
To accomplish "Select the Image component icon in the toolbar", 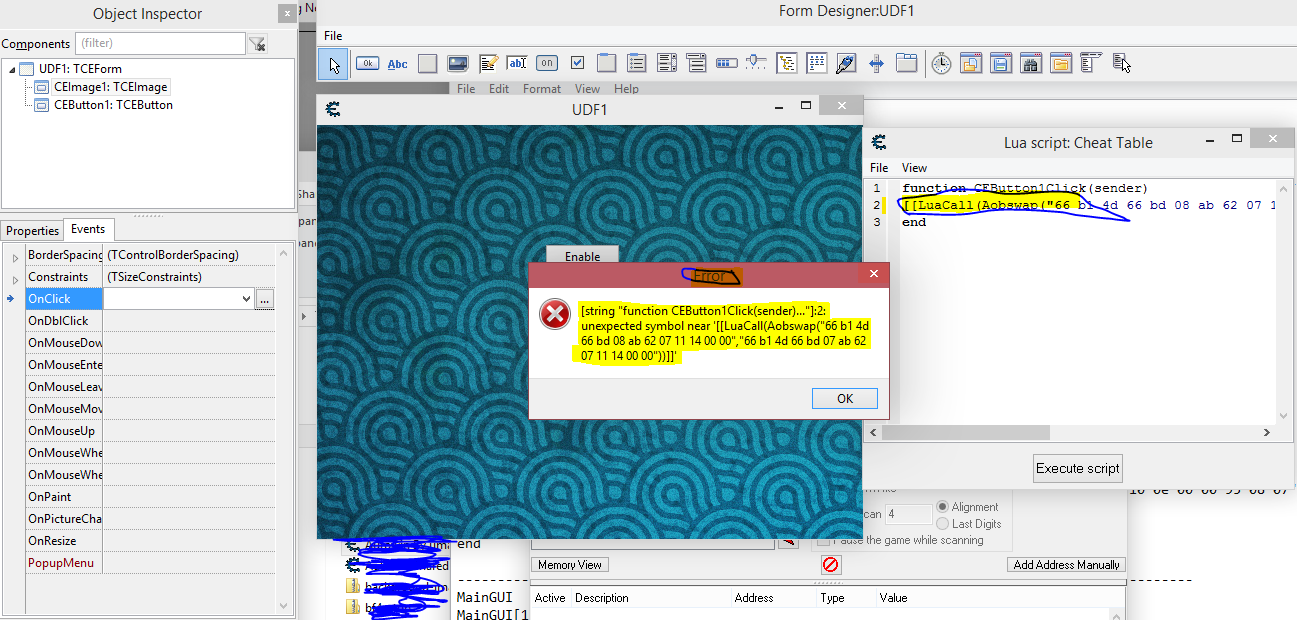I will (x=457, y=64).
